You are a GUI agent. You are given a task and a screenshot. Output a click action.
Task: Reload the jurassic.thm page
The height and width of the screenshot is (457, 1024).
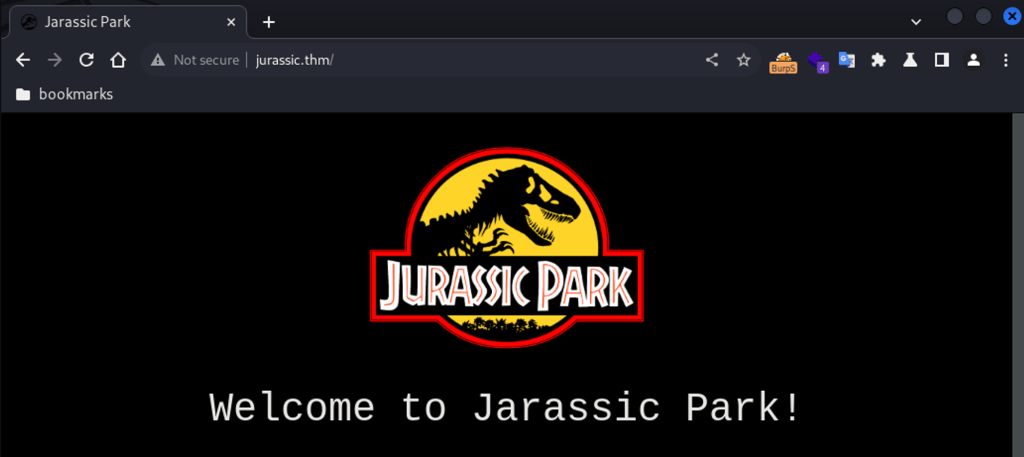pyautogui.click(x=87, y=60)
